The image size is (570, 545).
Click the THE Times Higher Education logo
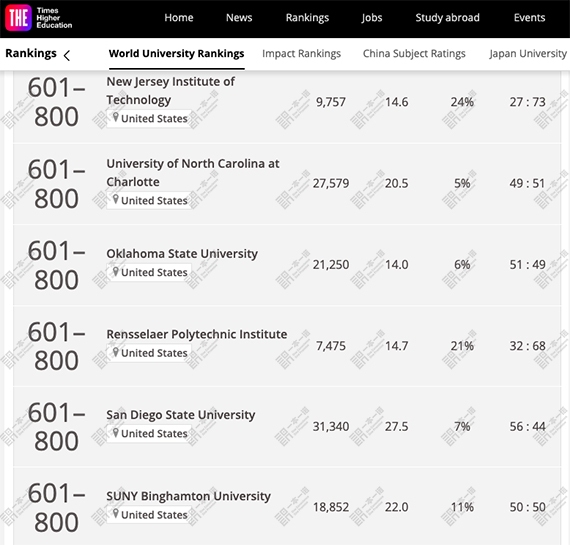39,18
